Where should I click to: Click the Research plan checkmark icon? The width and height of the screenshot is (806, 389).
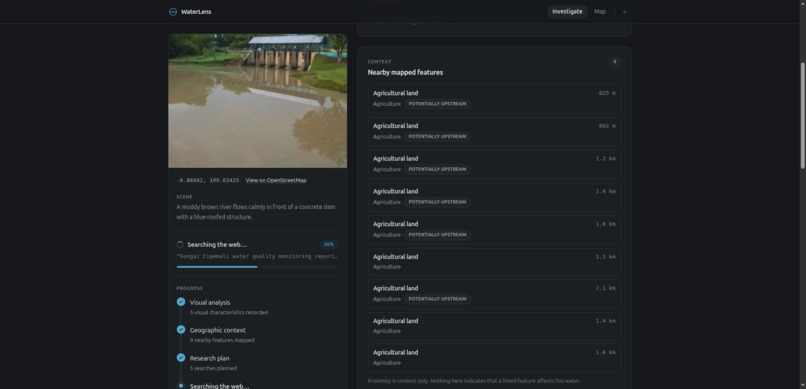(181, 358)
